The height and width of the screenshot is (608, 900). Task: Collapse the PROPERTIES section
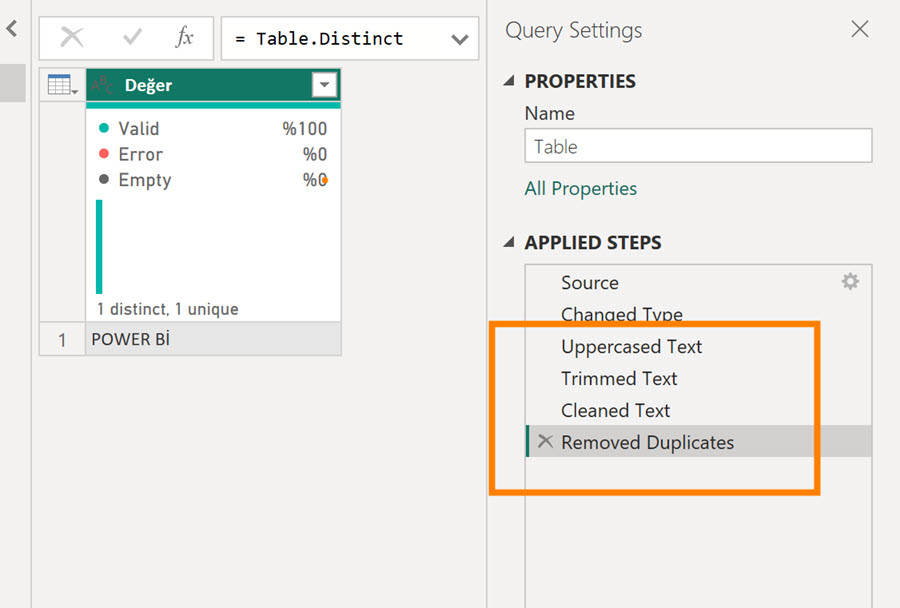click(x=510, y=81)
